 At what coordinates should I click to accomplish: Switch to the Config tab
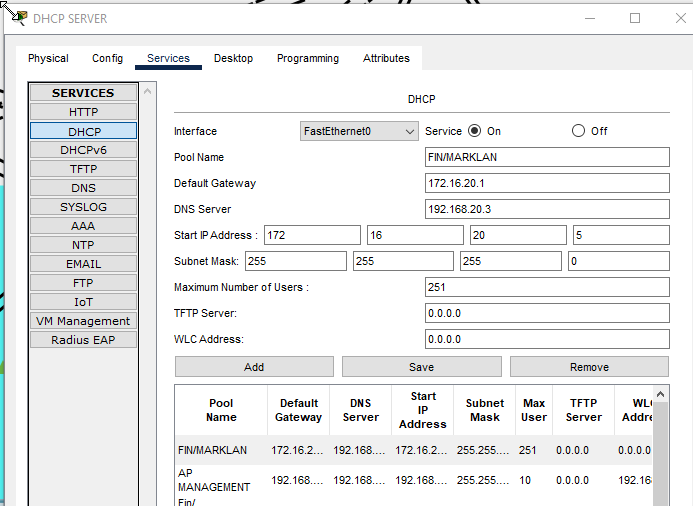pos(107,58)
